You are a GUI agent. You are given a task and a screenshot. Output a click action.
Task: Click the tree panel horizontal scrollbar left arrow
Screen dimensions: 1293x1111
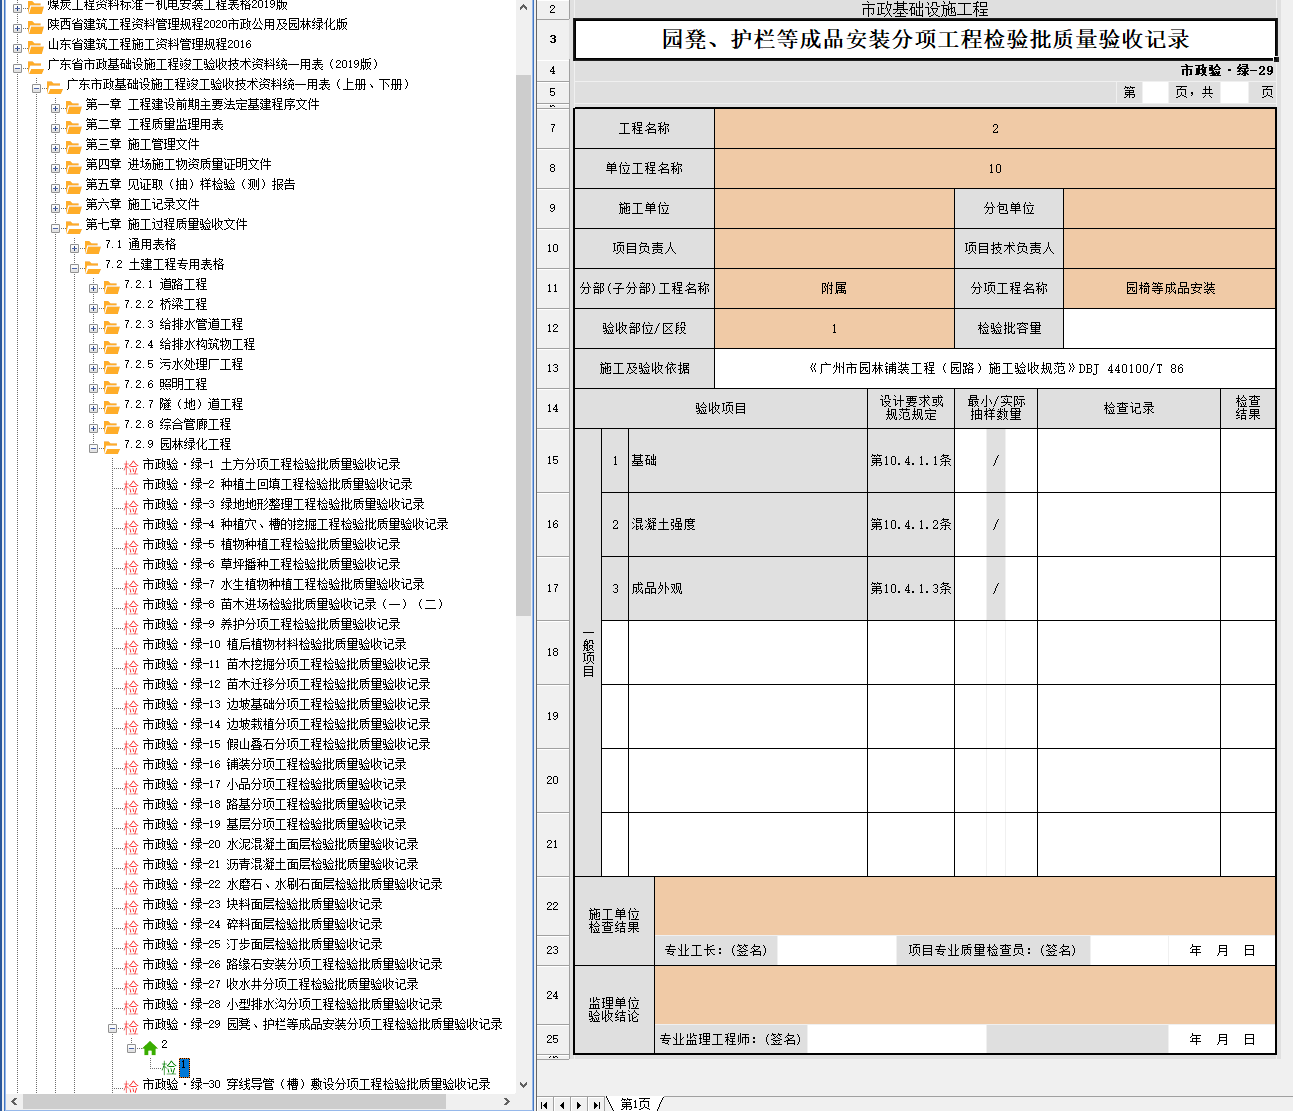(x=12, y=1101)
